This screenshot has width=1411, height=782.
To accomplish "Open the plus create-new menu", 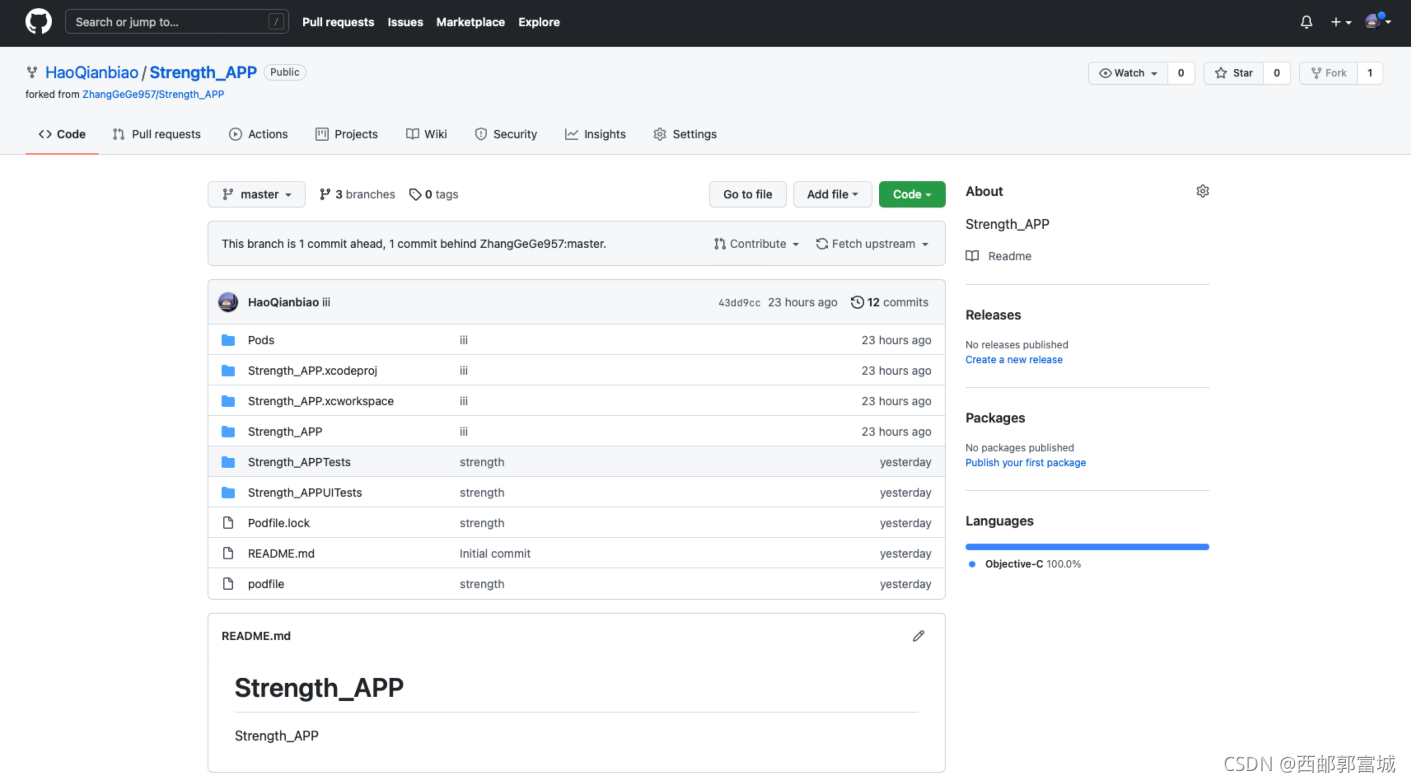I will [1340, 22].
